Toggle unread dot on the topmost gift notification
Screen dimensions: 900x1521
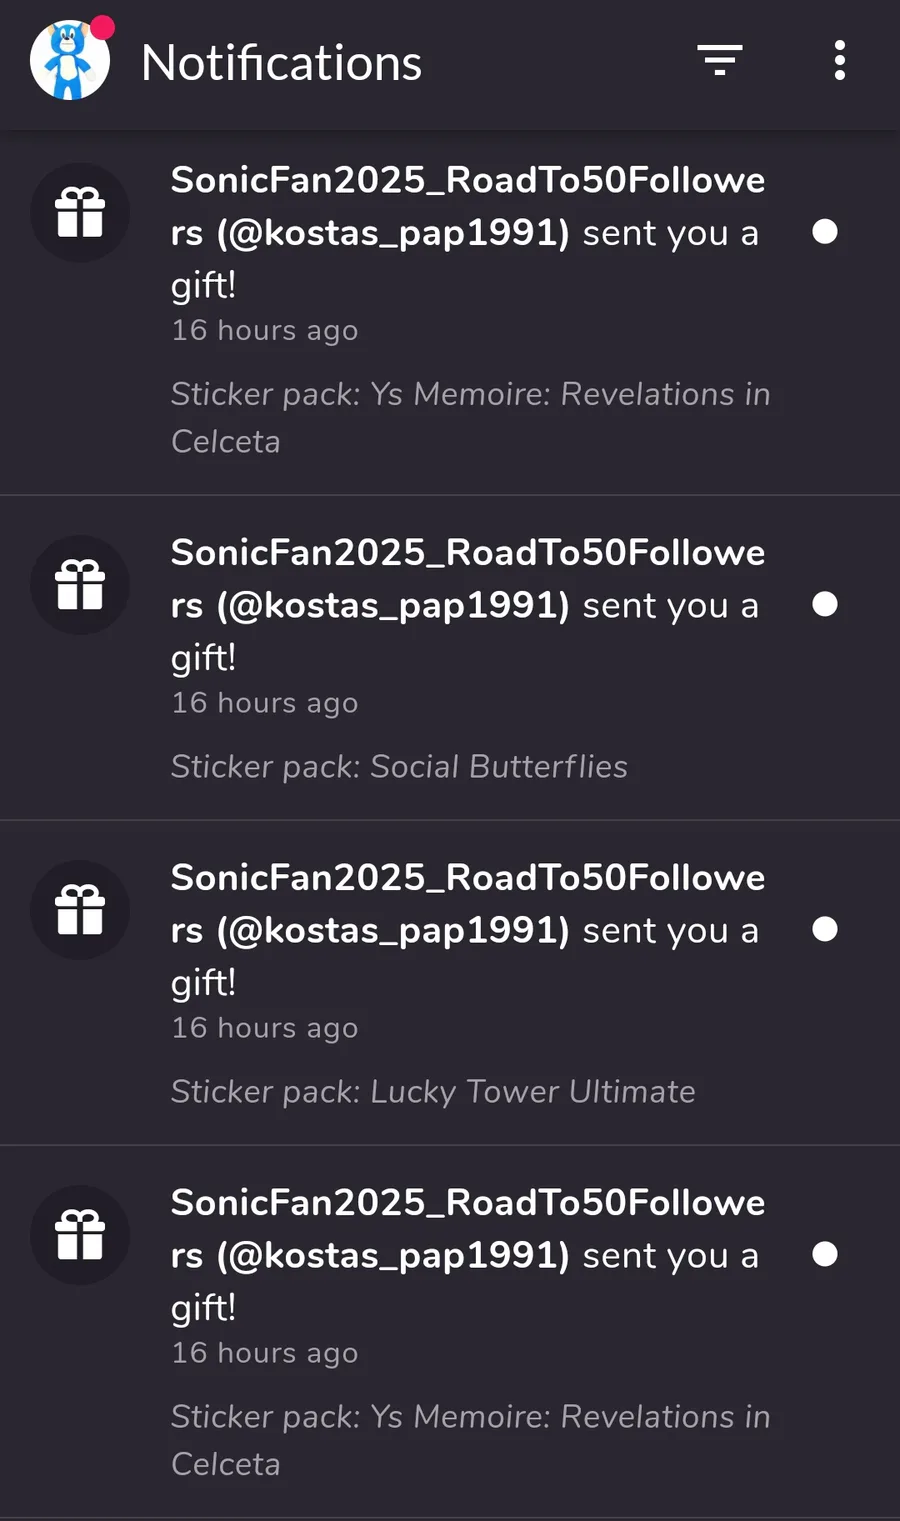[x=825, y=232]
